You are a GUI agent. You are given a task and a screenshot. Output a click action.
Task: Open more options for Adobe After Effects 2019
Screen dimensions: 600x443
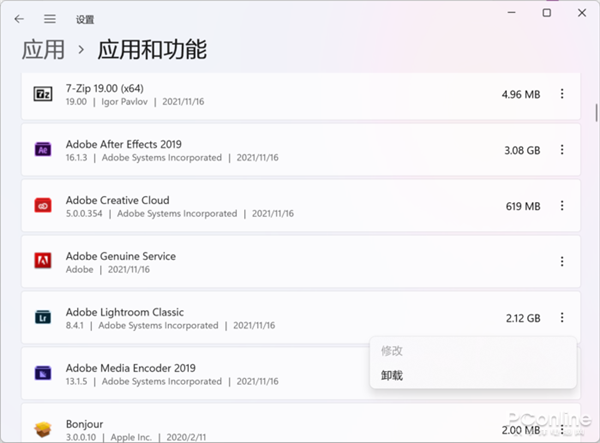562,150
